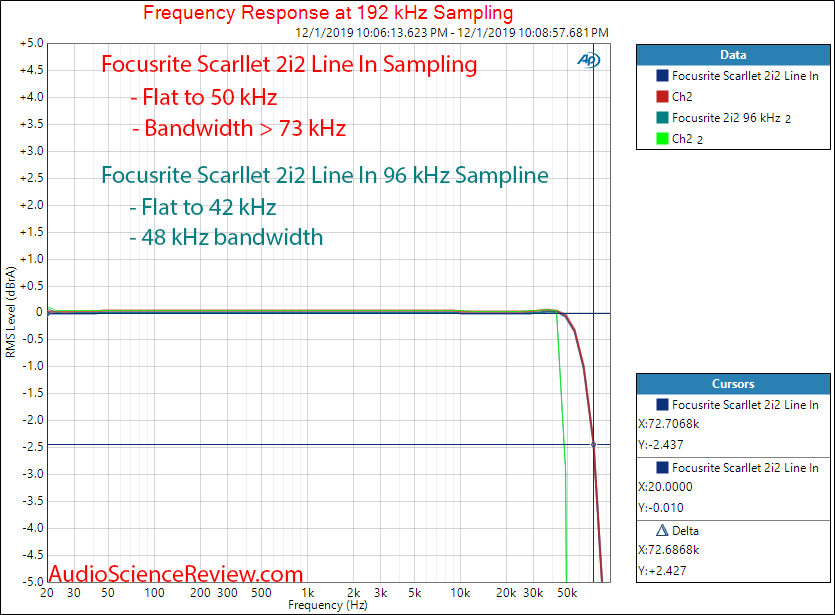Click the cursor value 'X:20.0000'
This screenshot has height=615, width=835.
tap(665, 487)
